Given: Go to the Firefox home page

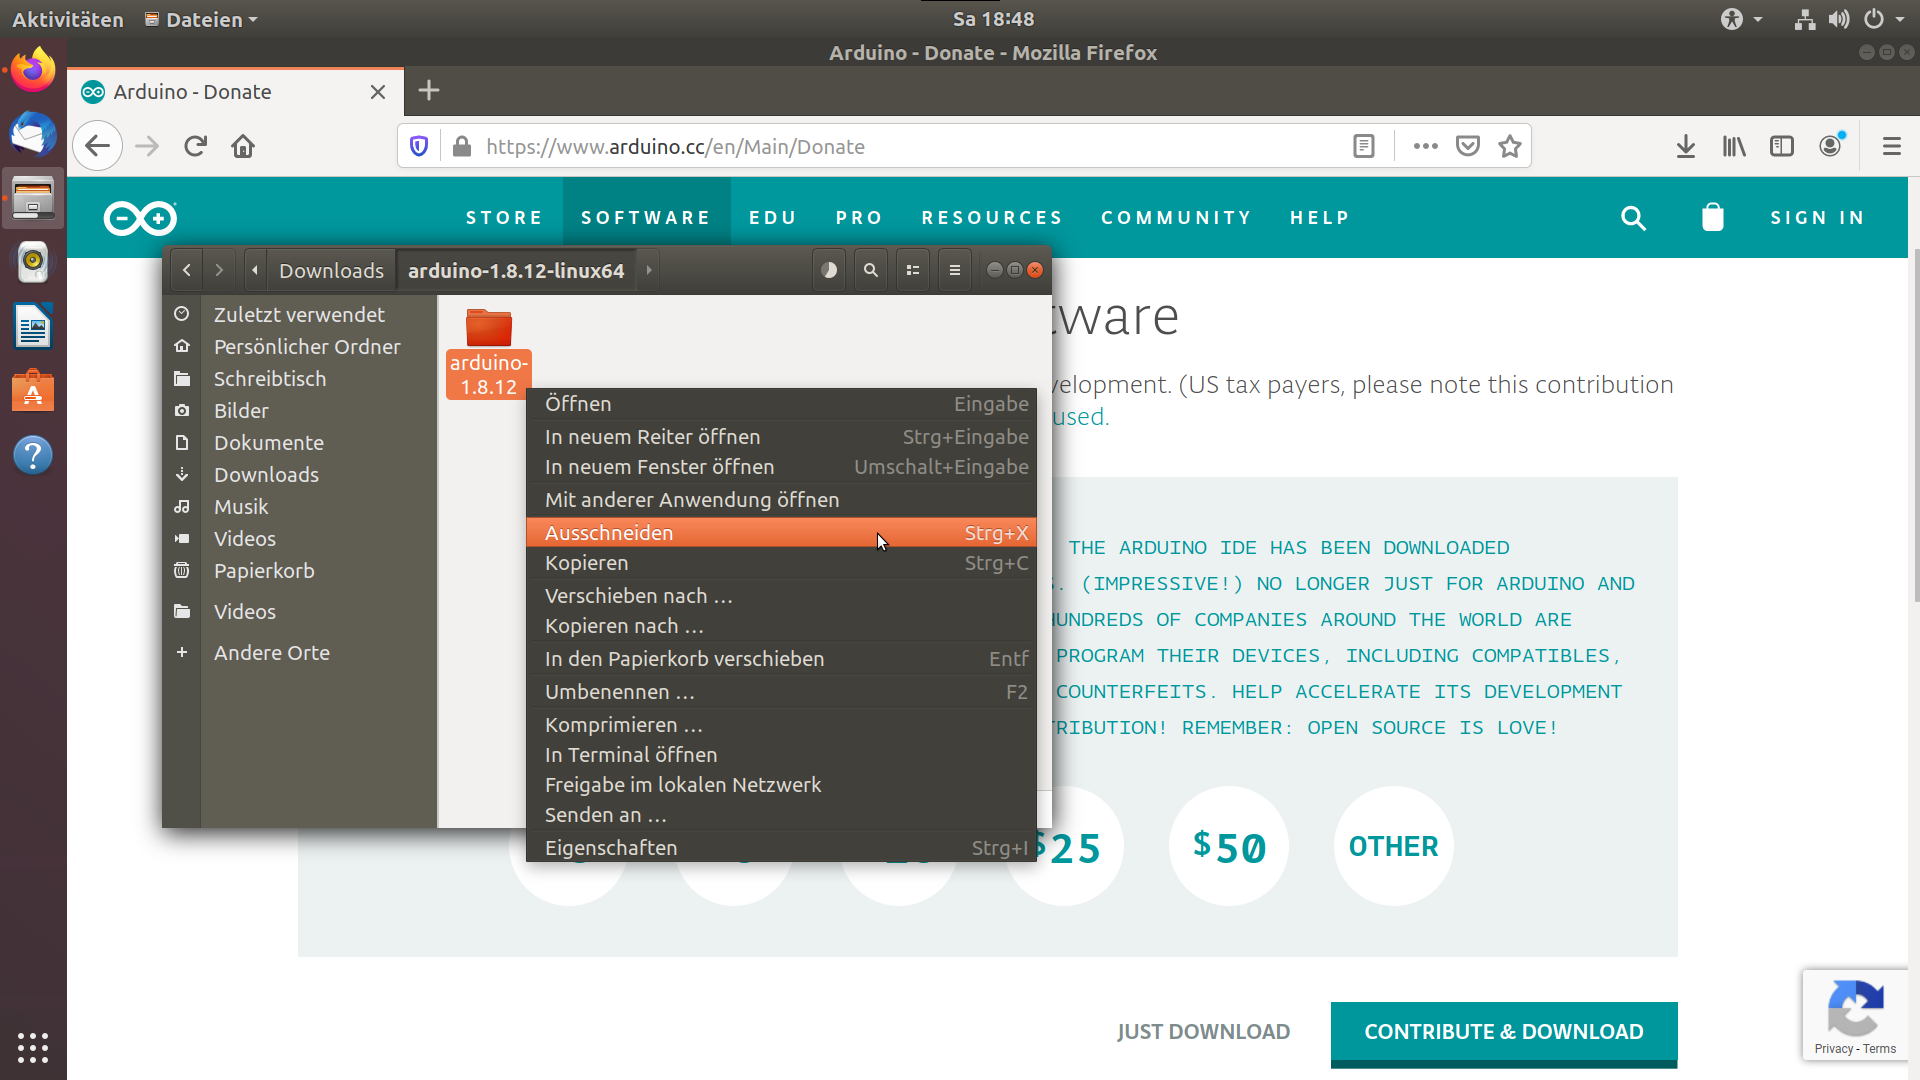Looking at the screenshot, I should (243, 146).
